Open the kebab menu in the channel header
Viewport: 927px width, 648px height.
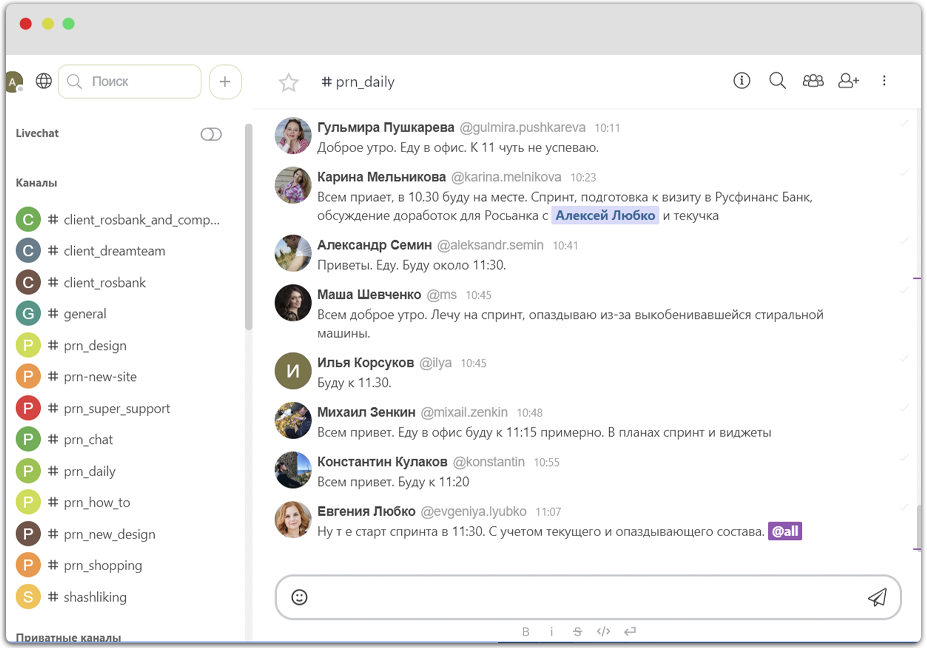[x=884, y=80]
